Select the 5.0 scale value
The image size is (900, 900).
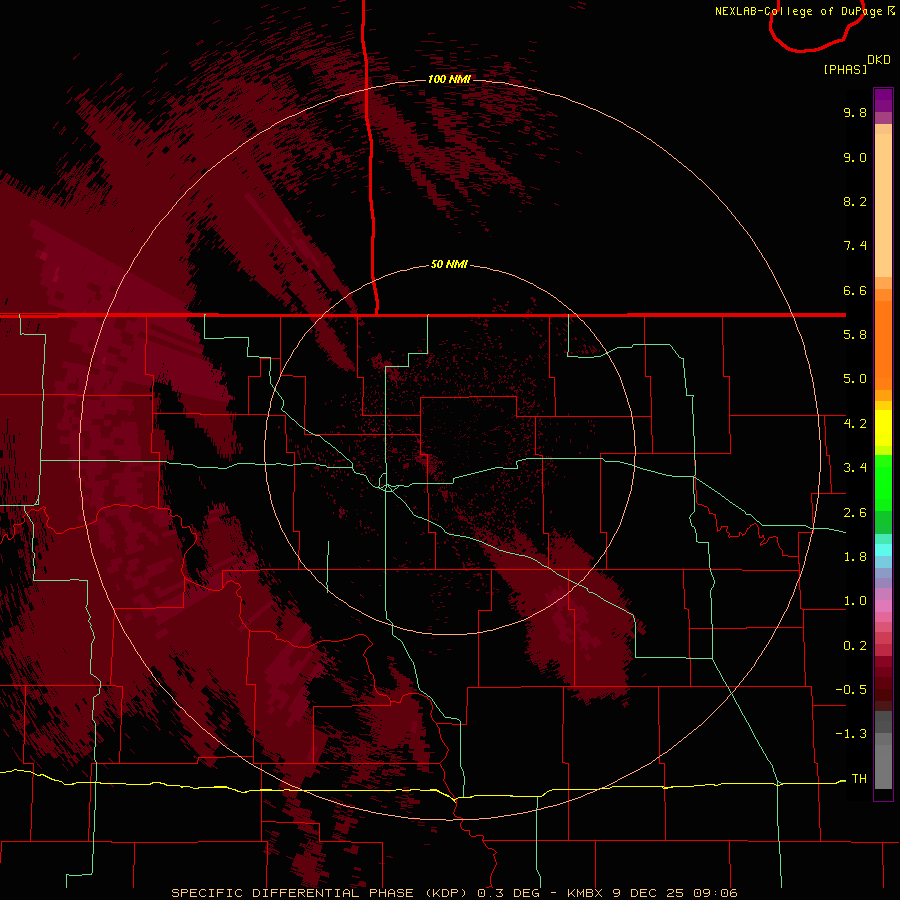coord(855,379)
